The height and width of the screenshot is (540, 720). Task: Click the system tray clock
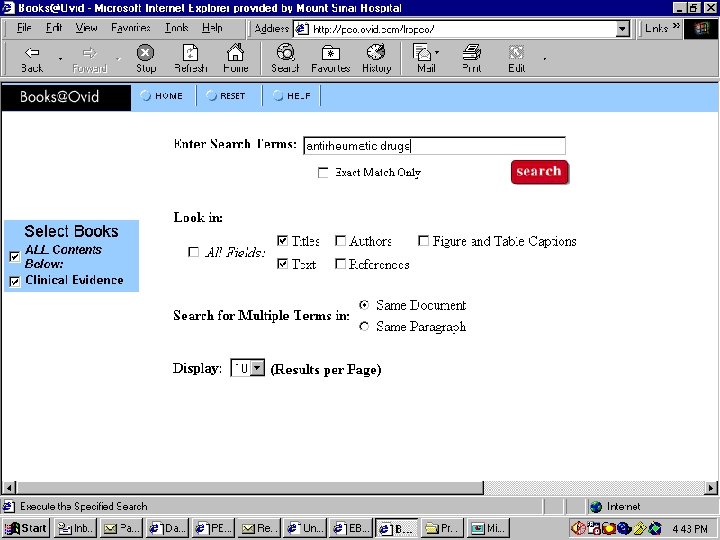pyautogui.click(x=690, y=529)
